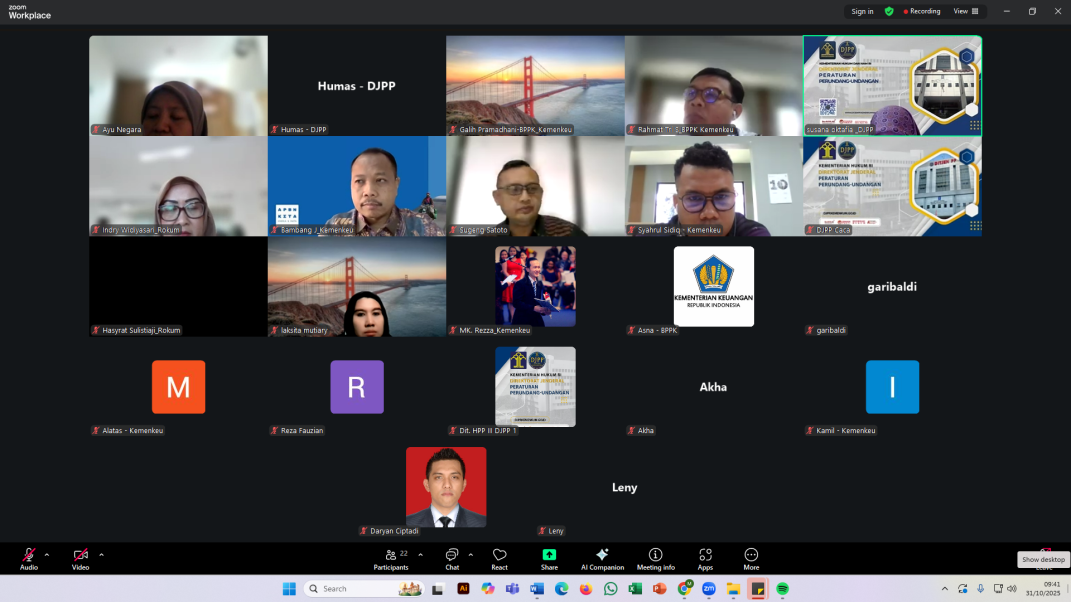Expand the audio options arrow

[47, 554]
